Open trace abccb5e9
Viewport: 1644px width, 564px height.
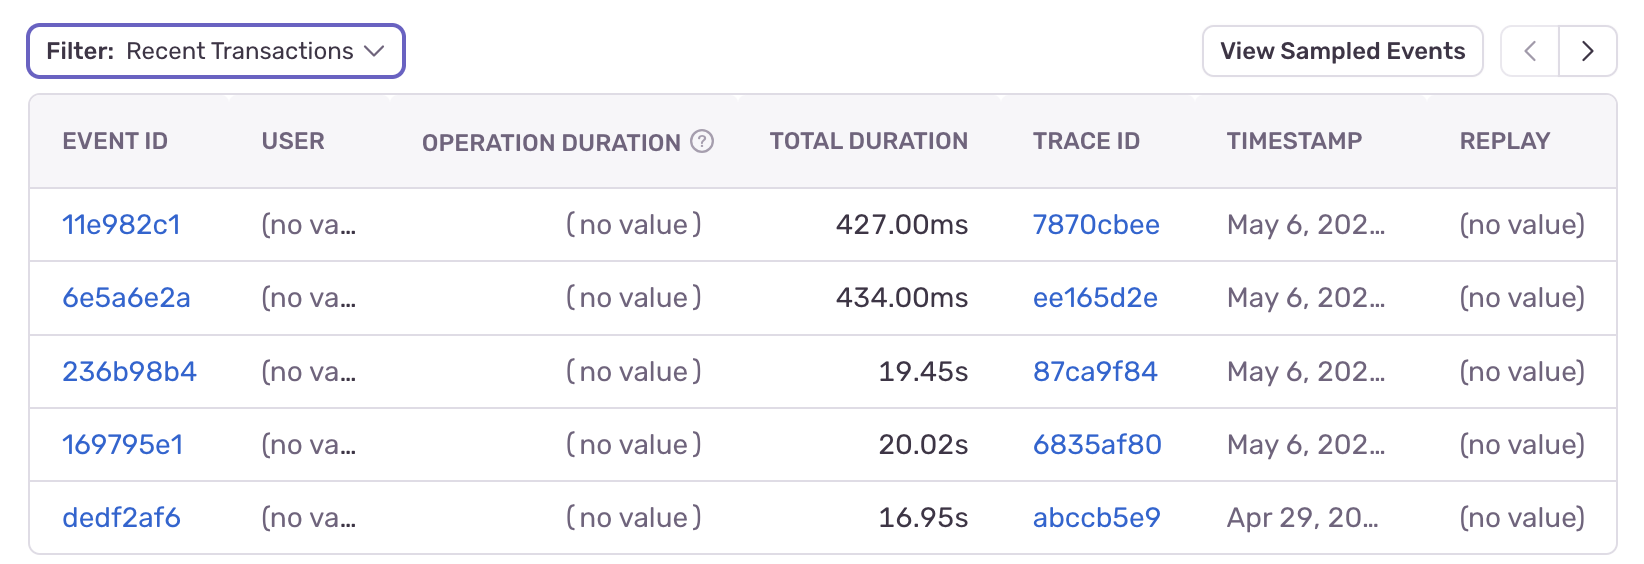pyautogui.click(x=1096, y=518)
